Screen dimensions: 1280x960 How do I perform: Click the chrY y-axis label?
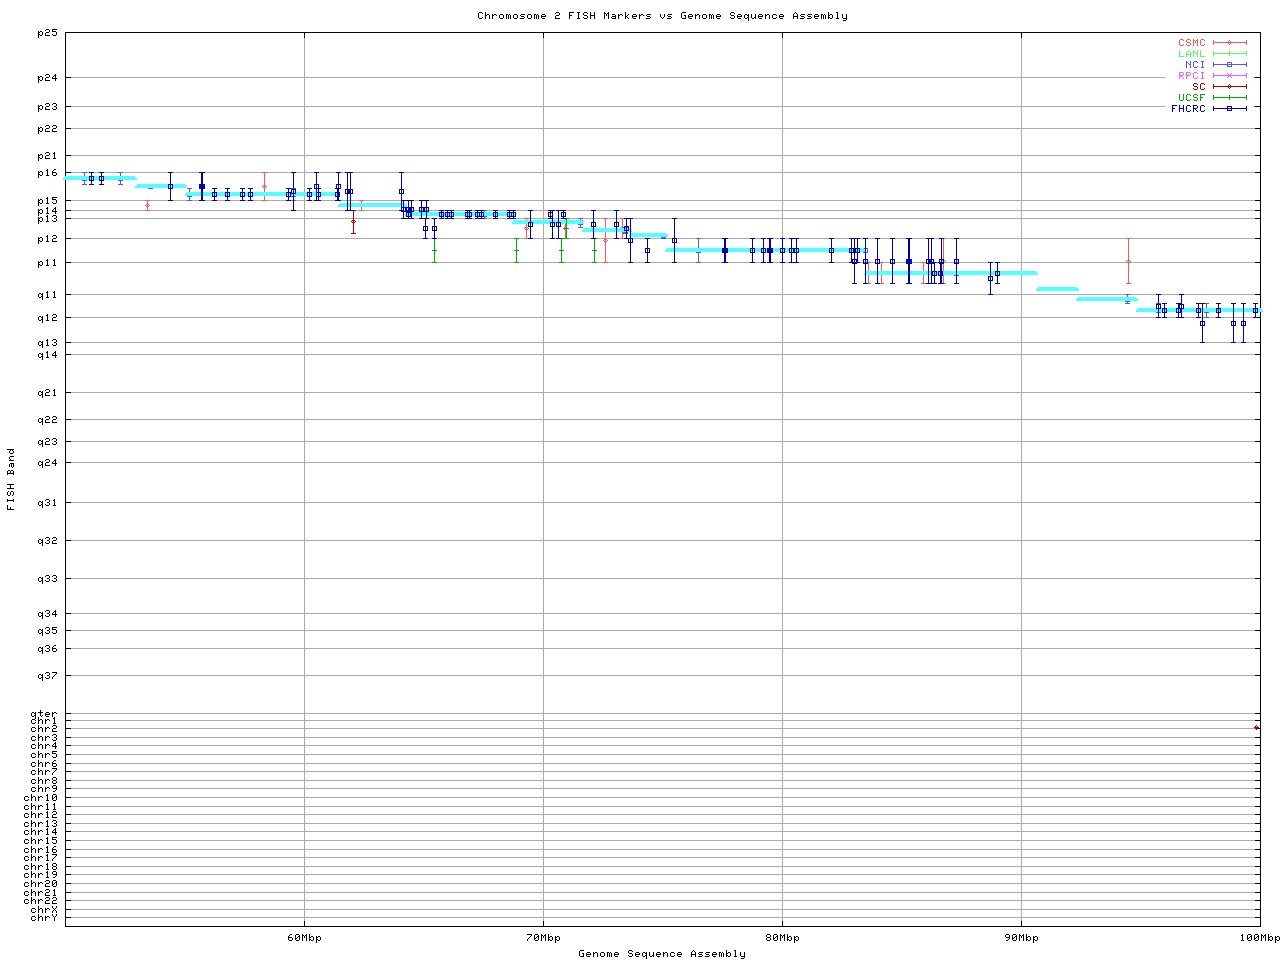pyautogui.click(x=44, y=918)
